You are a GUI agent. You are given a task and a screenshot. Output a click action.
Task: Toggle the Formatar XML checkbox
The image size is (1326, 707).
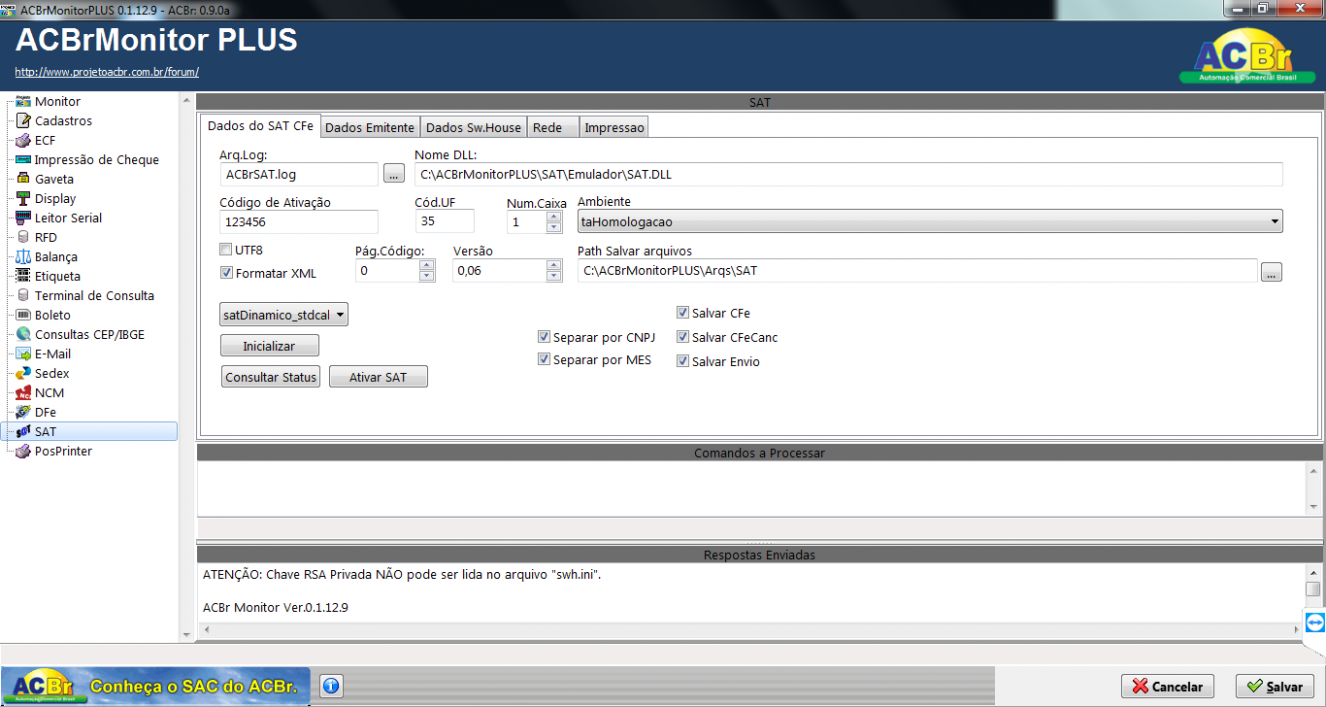point(226,273)
